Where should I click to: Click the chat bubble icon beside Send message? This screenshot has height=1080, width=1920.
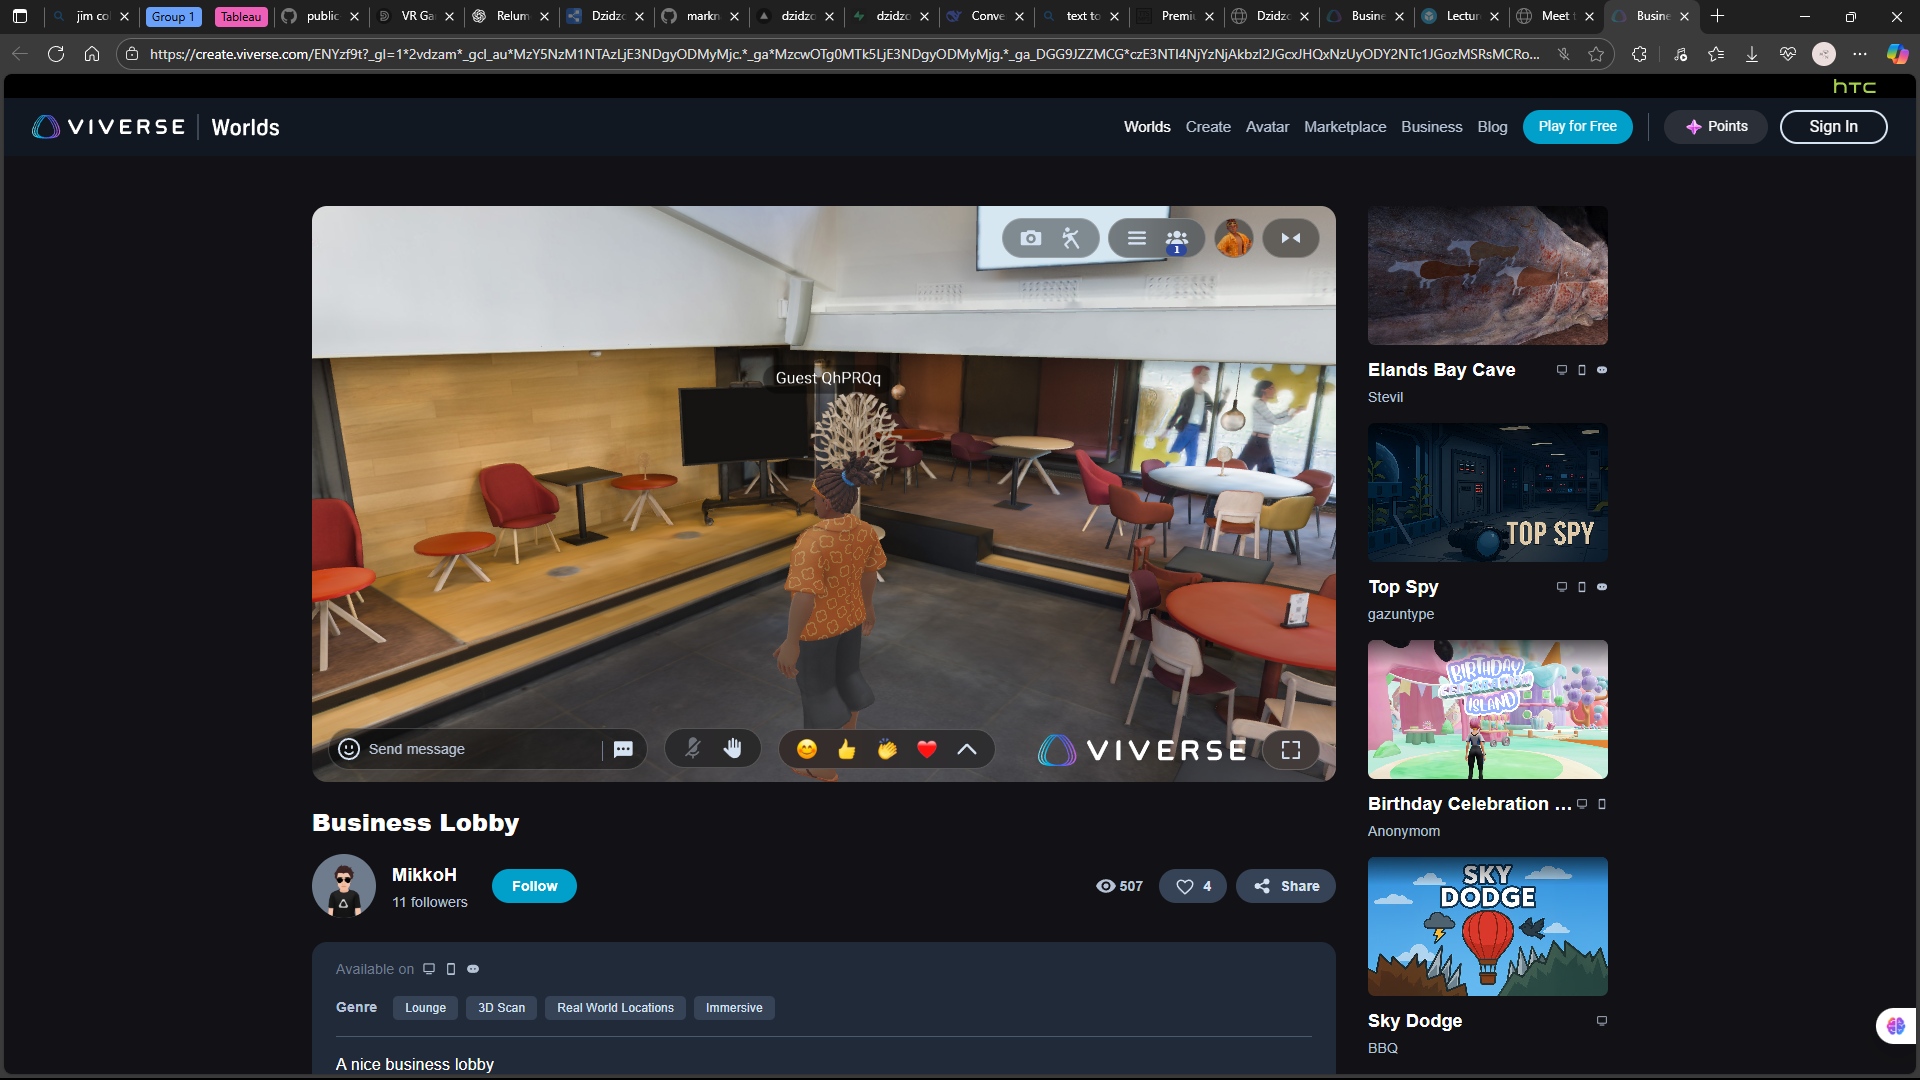[623, 749]
